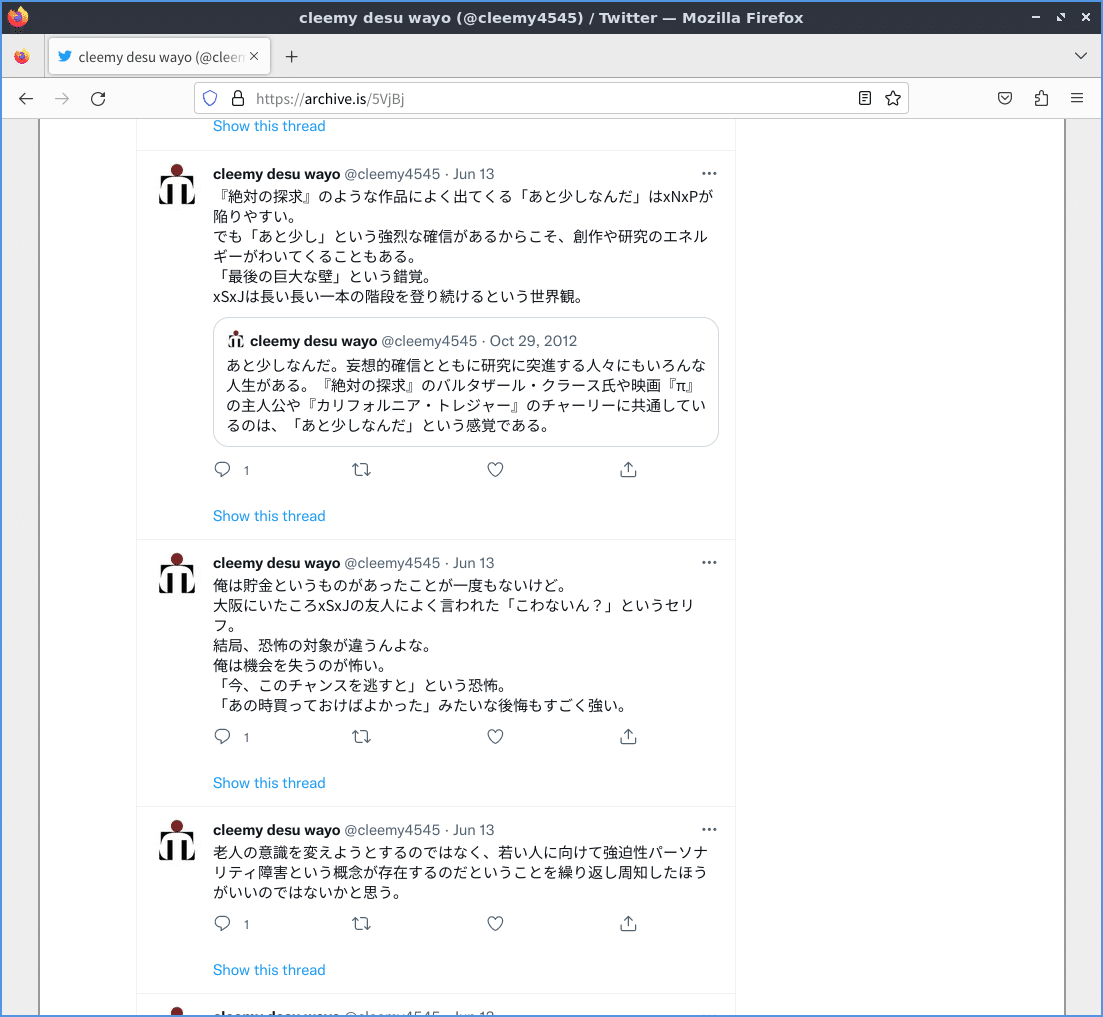1103x1017 pixels.
Task: Open the ••• options menu on the top tweet
Action: [x=709, y=173]
